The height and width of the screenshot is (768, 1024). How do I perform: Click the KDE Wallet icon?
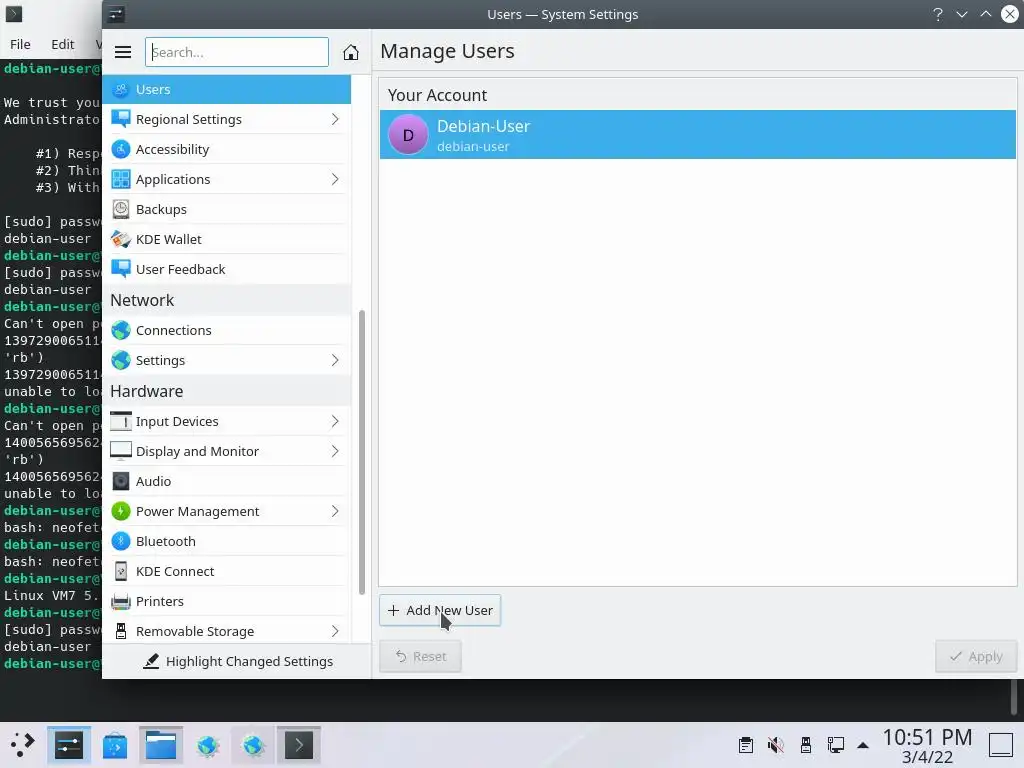pos(121,239)
